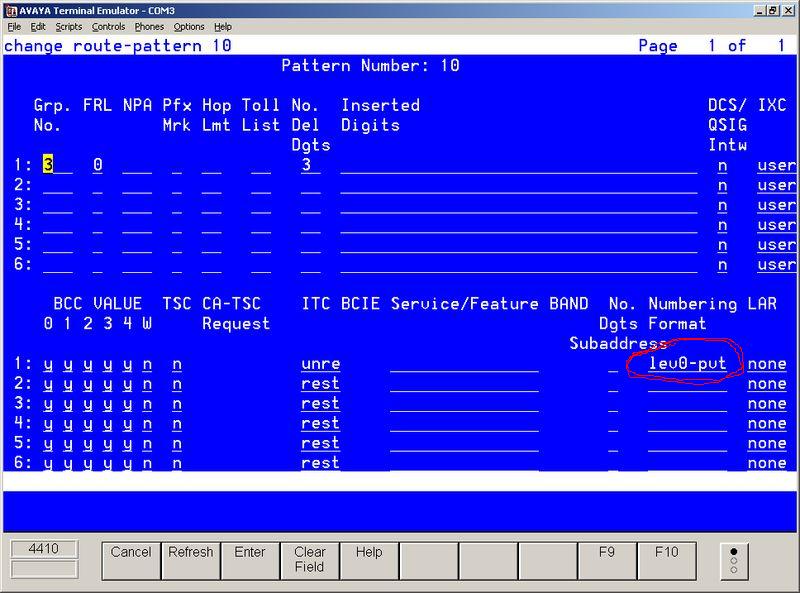This screenshot has height=593, width=800.
Task: Click the 'change route-pattern 10' command text
Action: 118,46
